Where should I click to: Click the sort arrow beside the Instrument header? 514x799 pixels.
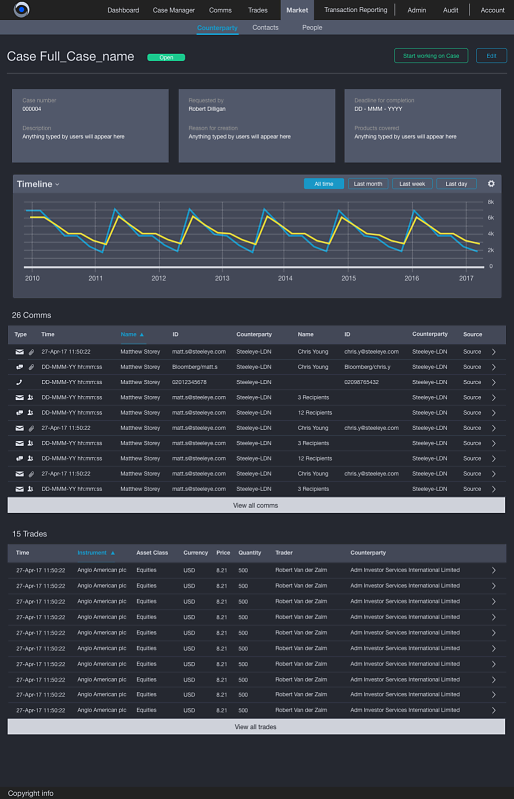pos(113,553)
